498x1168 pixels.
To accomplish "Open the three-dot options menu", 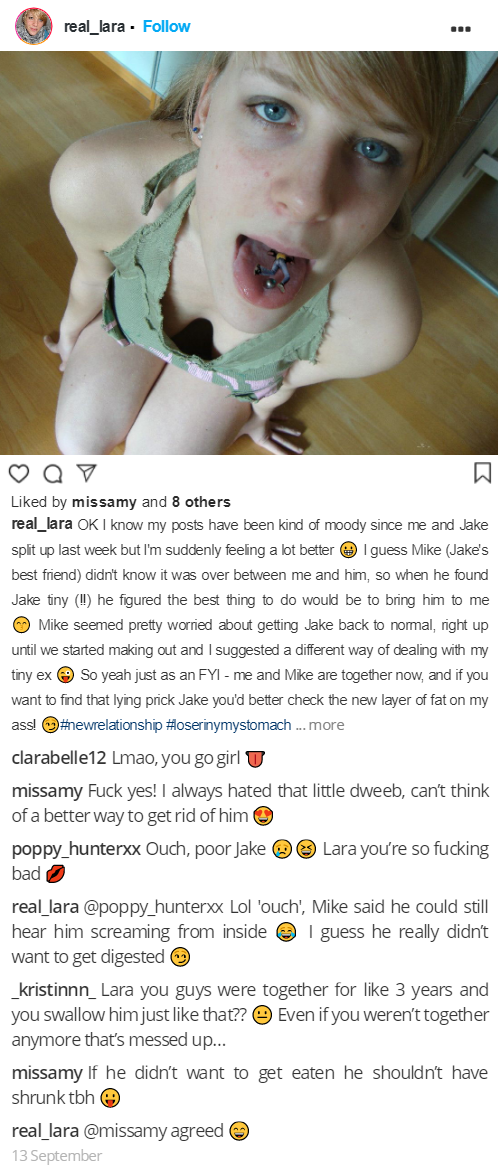I will (x=461, y=29).
